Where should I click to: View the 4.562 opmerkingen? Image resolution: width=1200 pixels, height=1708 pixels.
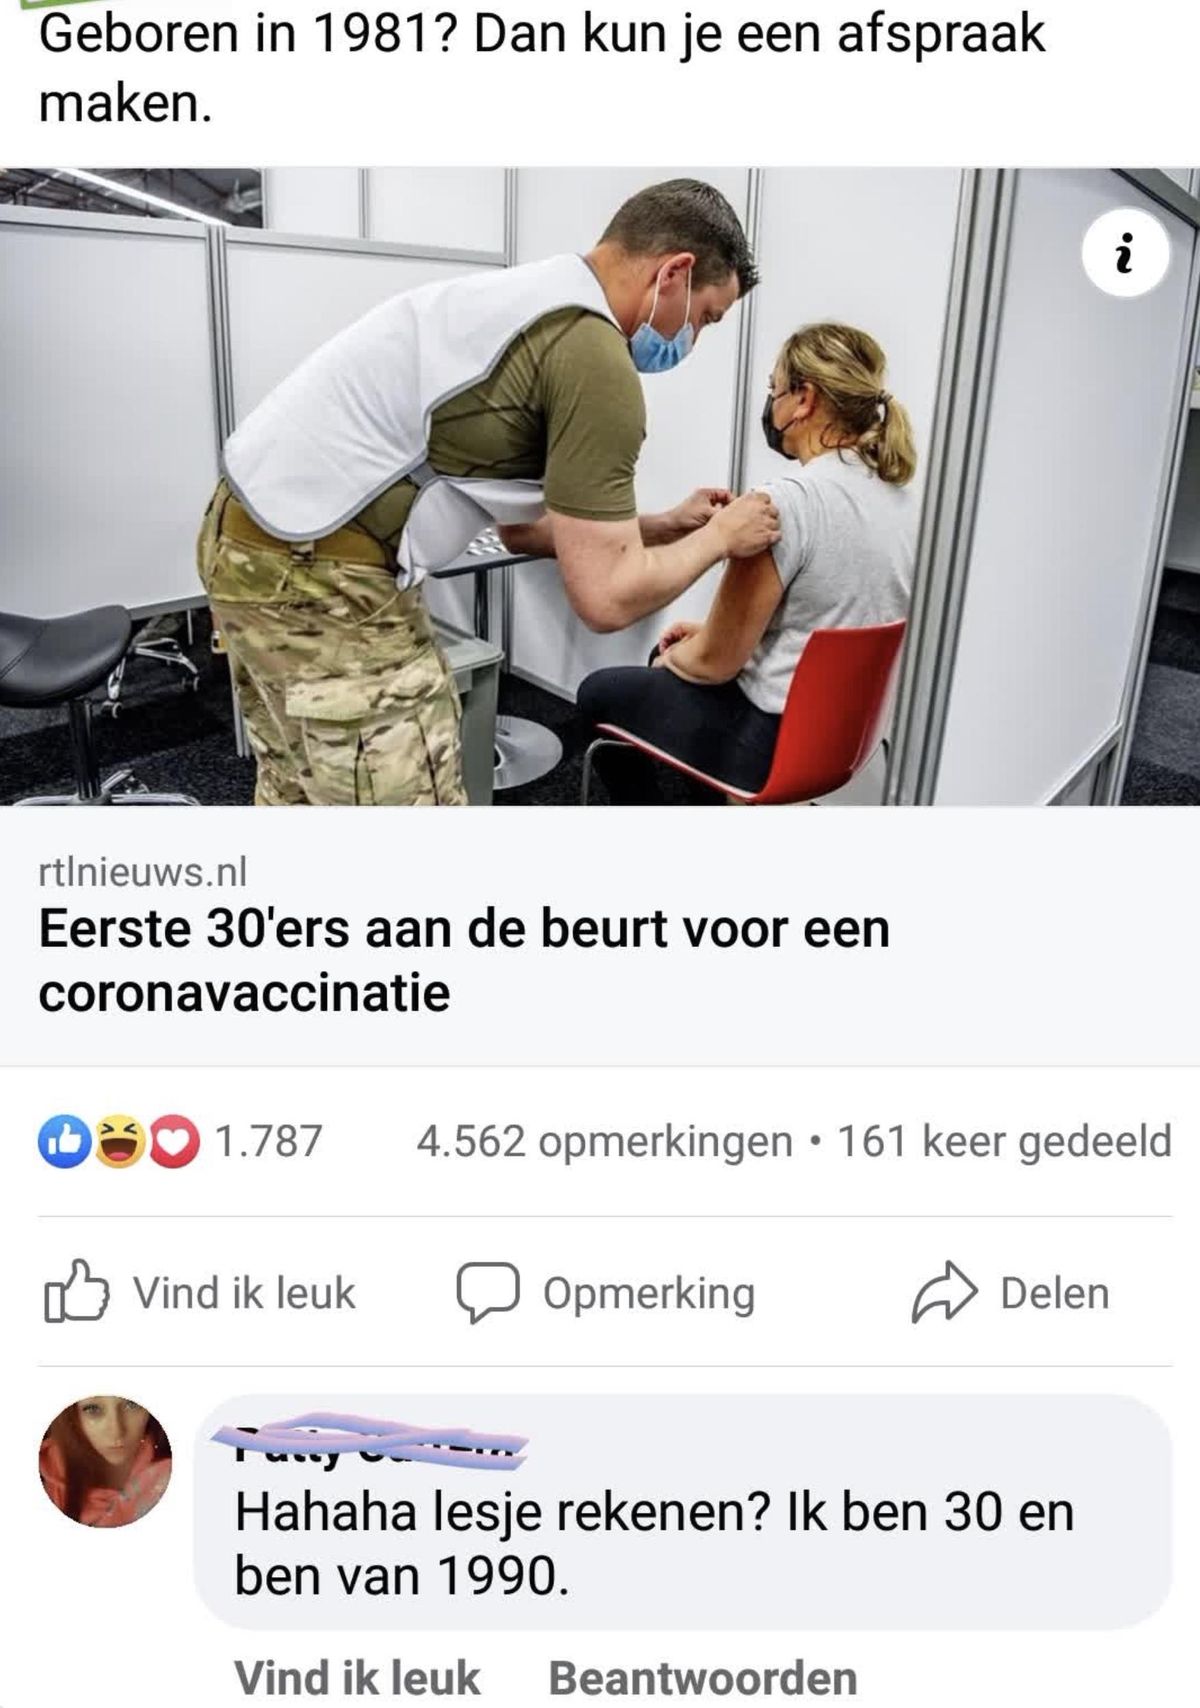[x=604, y=1141]
